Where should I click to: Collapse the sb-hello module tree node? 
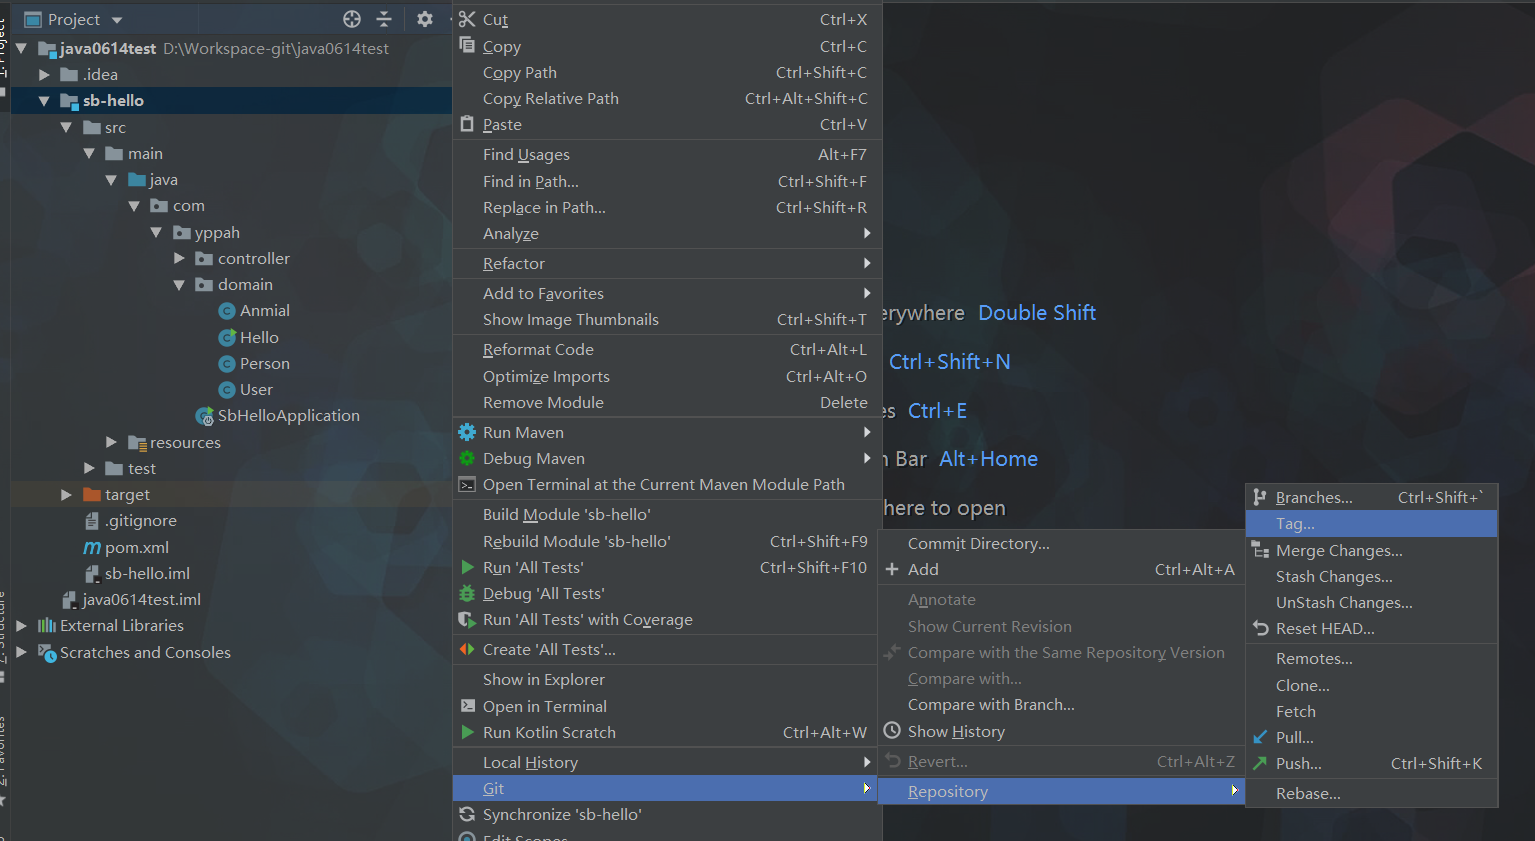(44, 101)
